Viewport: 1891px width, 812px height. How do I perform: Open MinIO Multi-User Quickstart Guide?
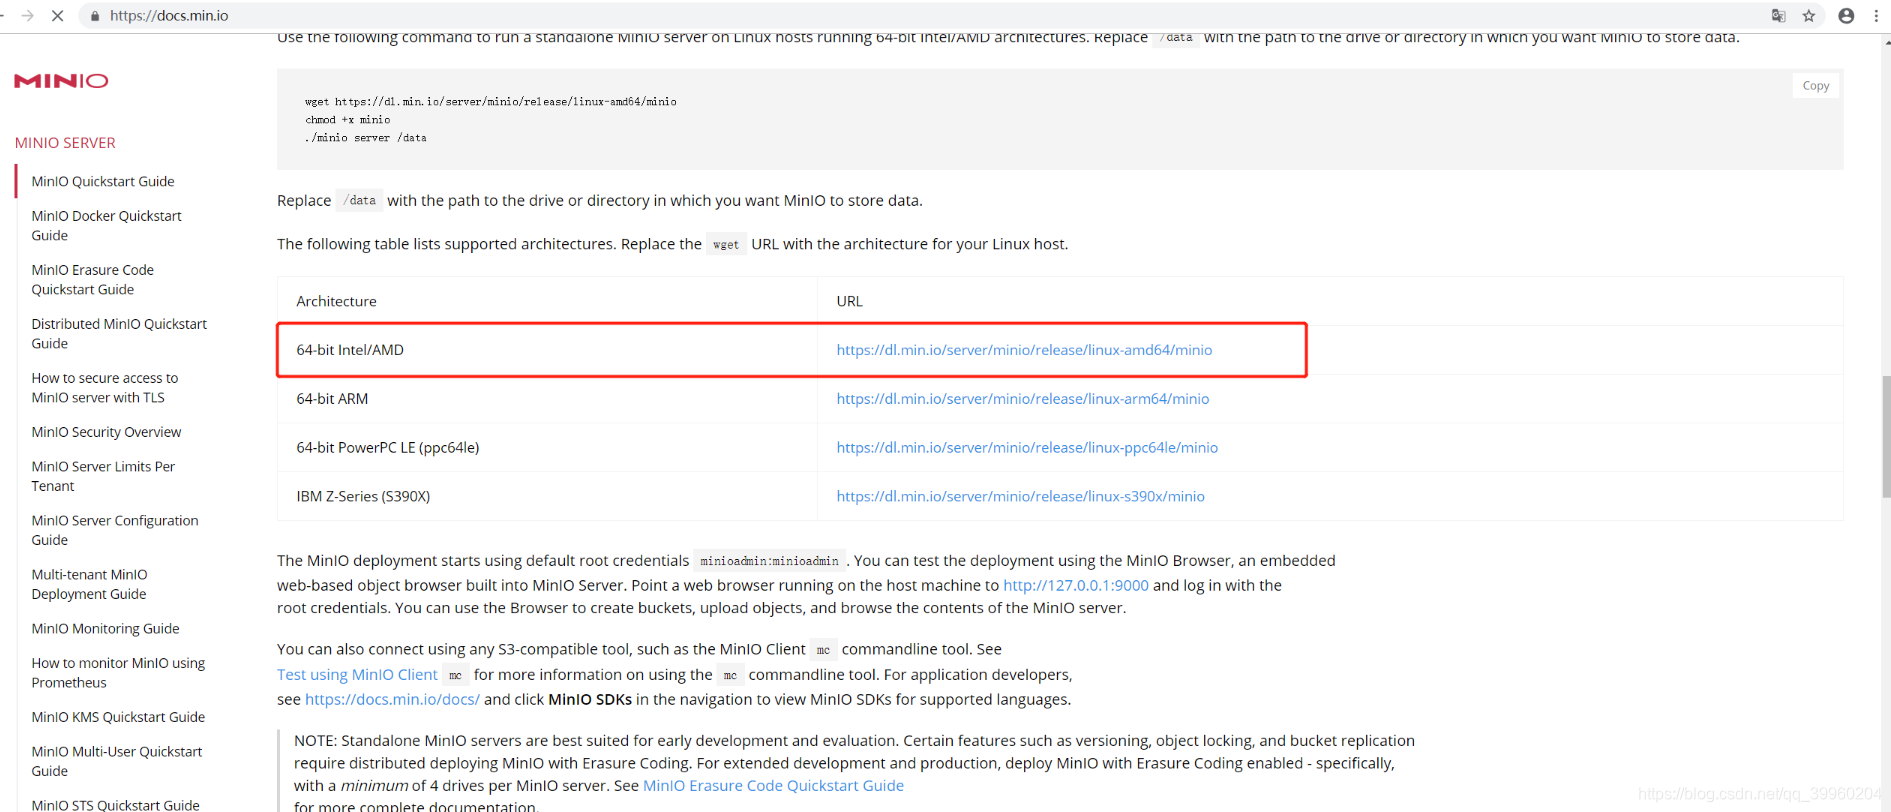click(x=117, y=761)
